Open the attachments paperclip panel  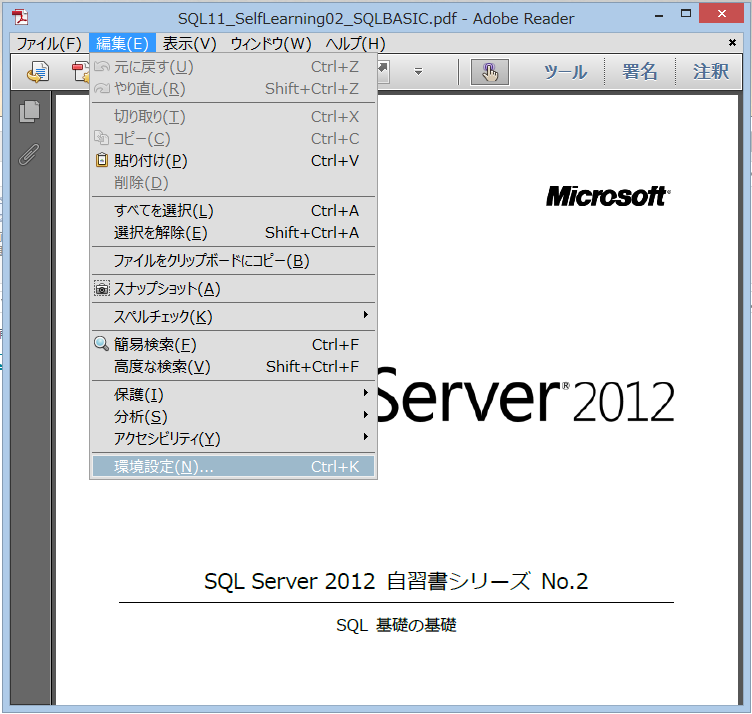tap(30, 154)
